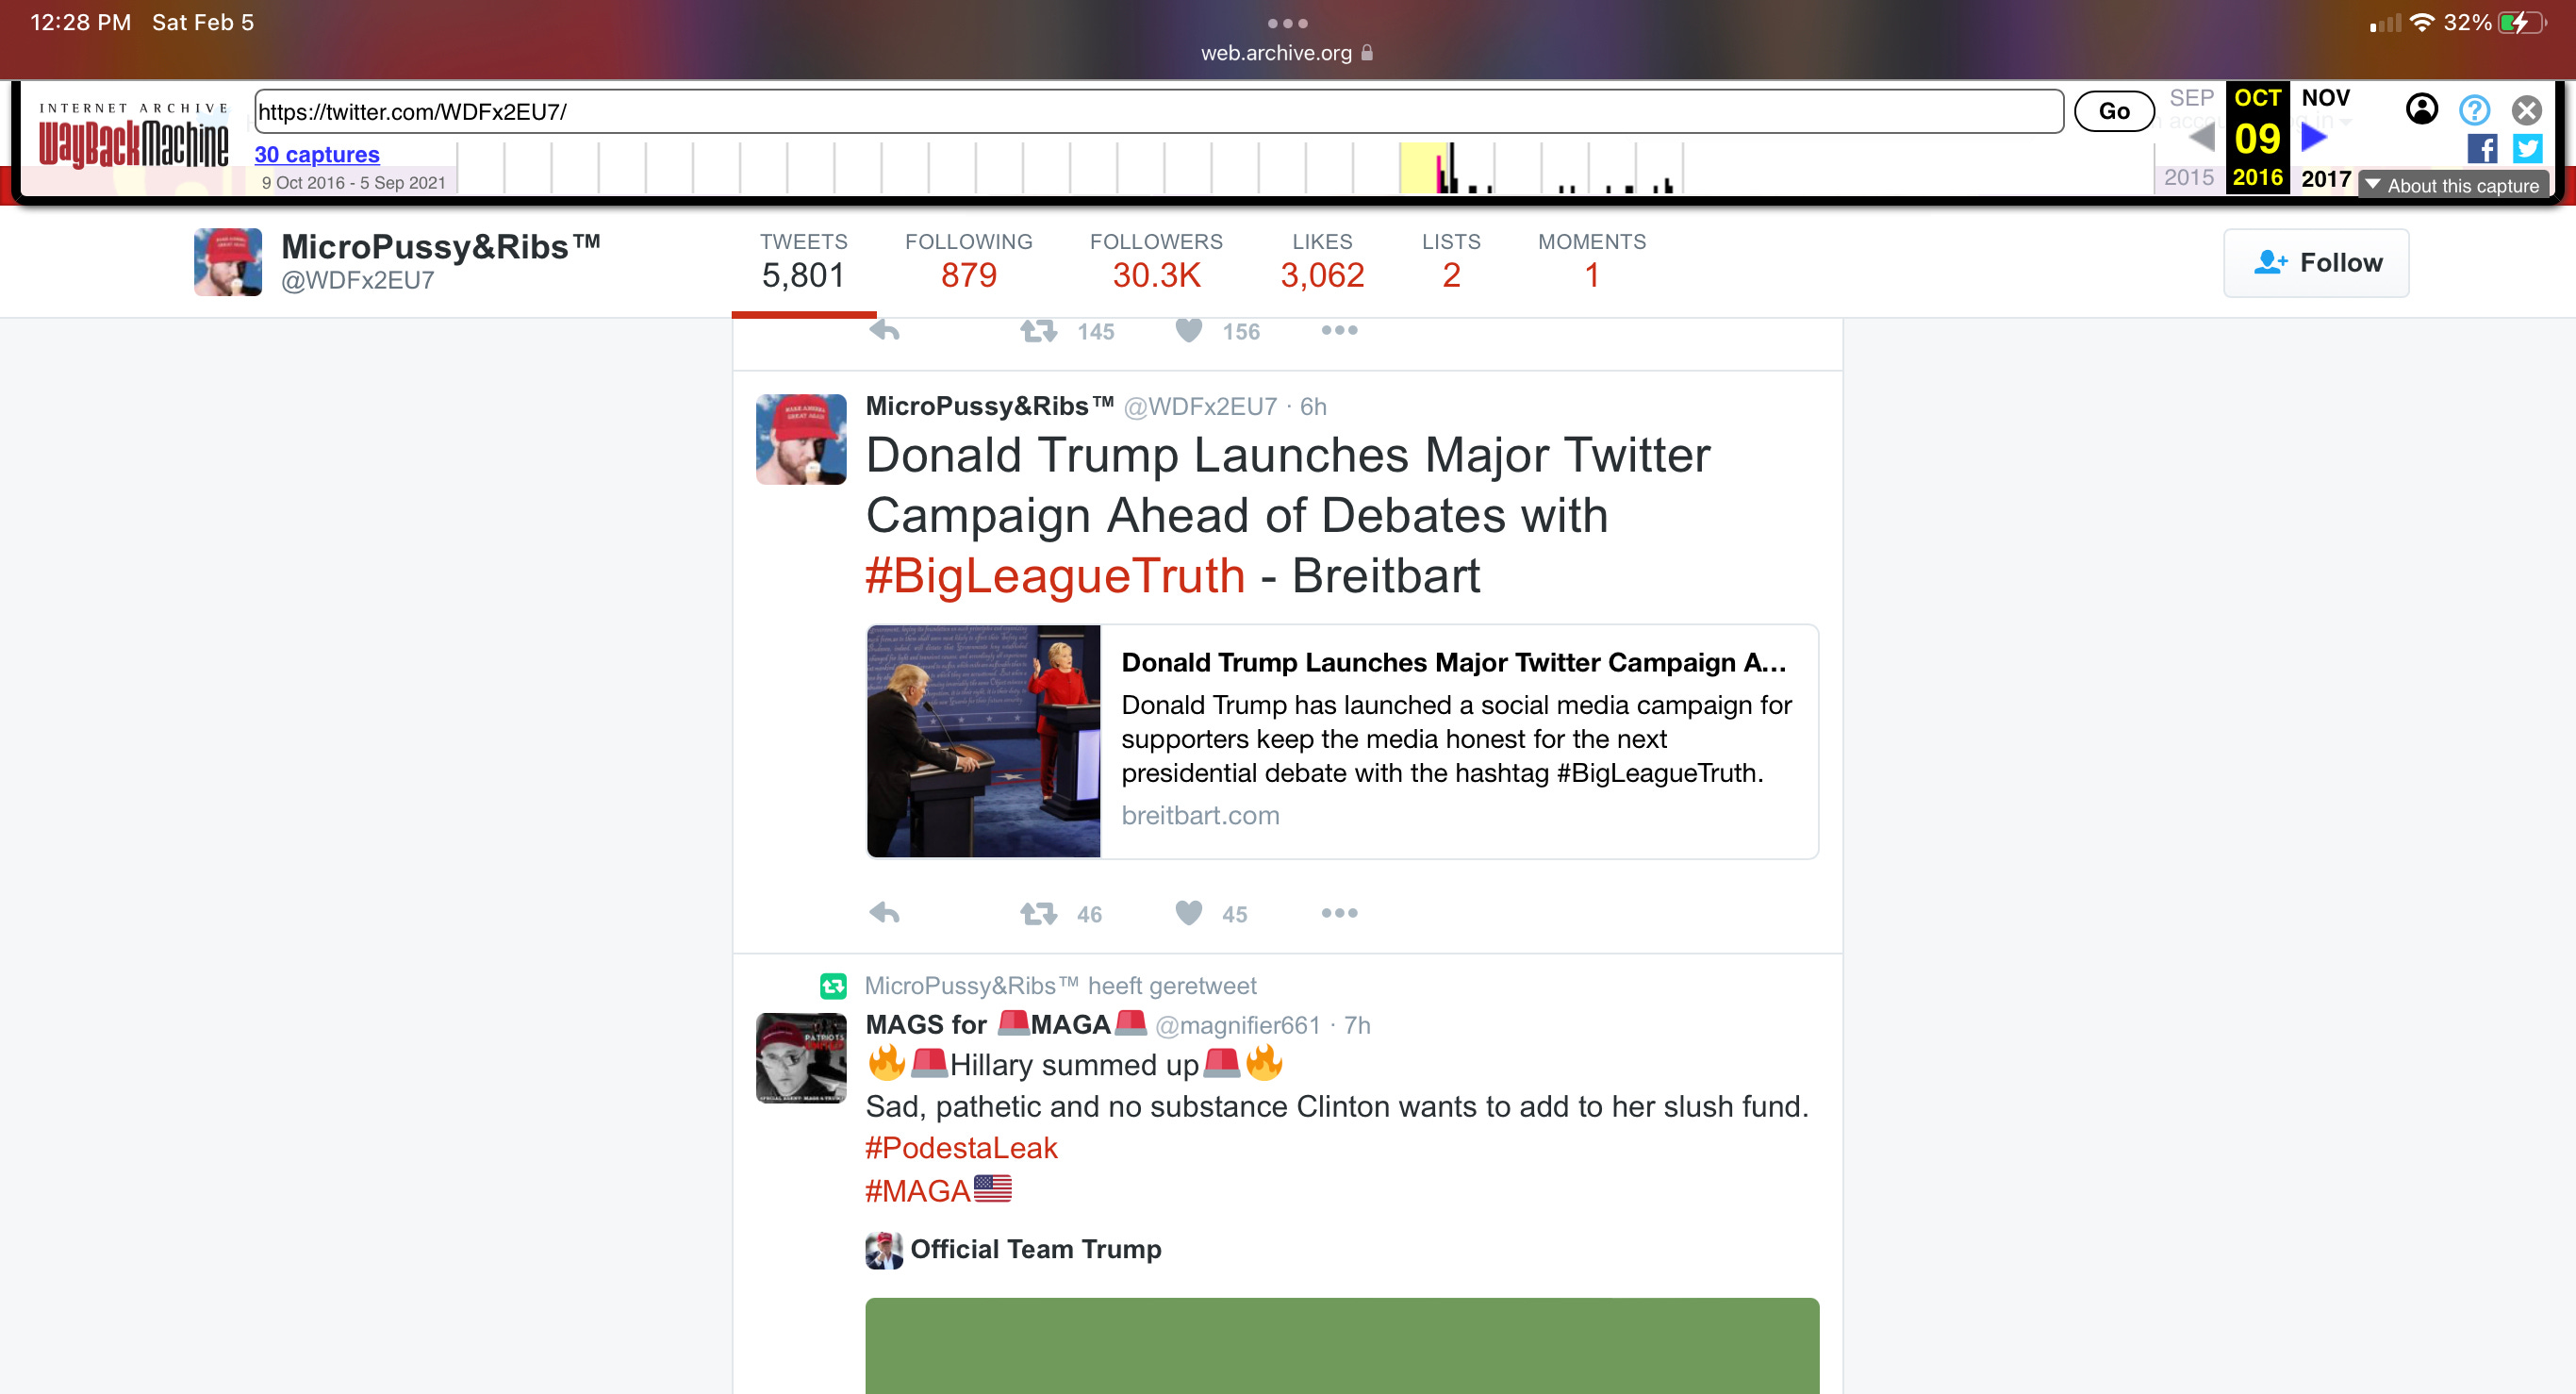
Task: Open the Likes tab with 3,062
Action: click(x=1322, y=263)
